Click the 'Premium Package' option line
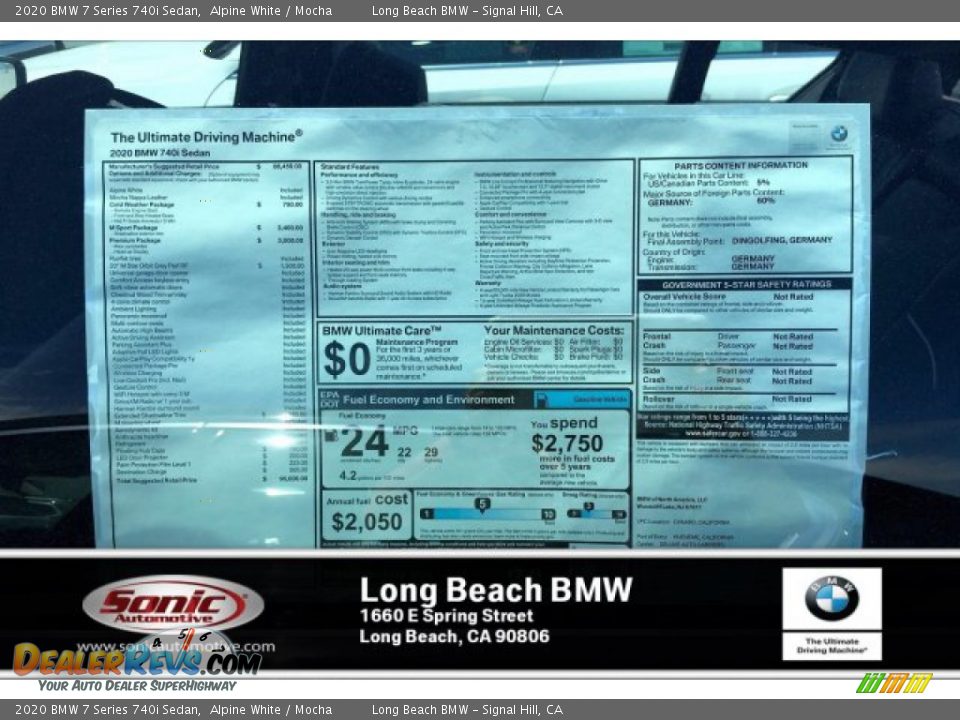 pyautogui.click(x=206, y=241)
